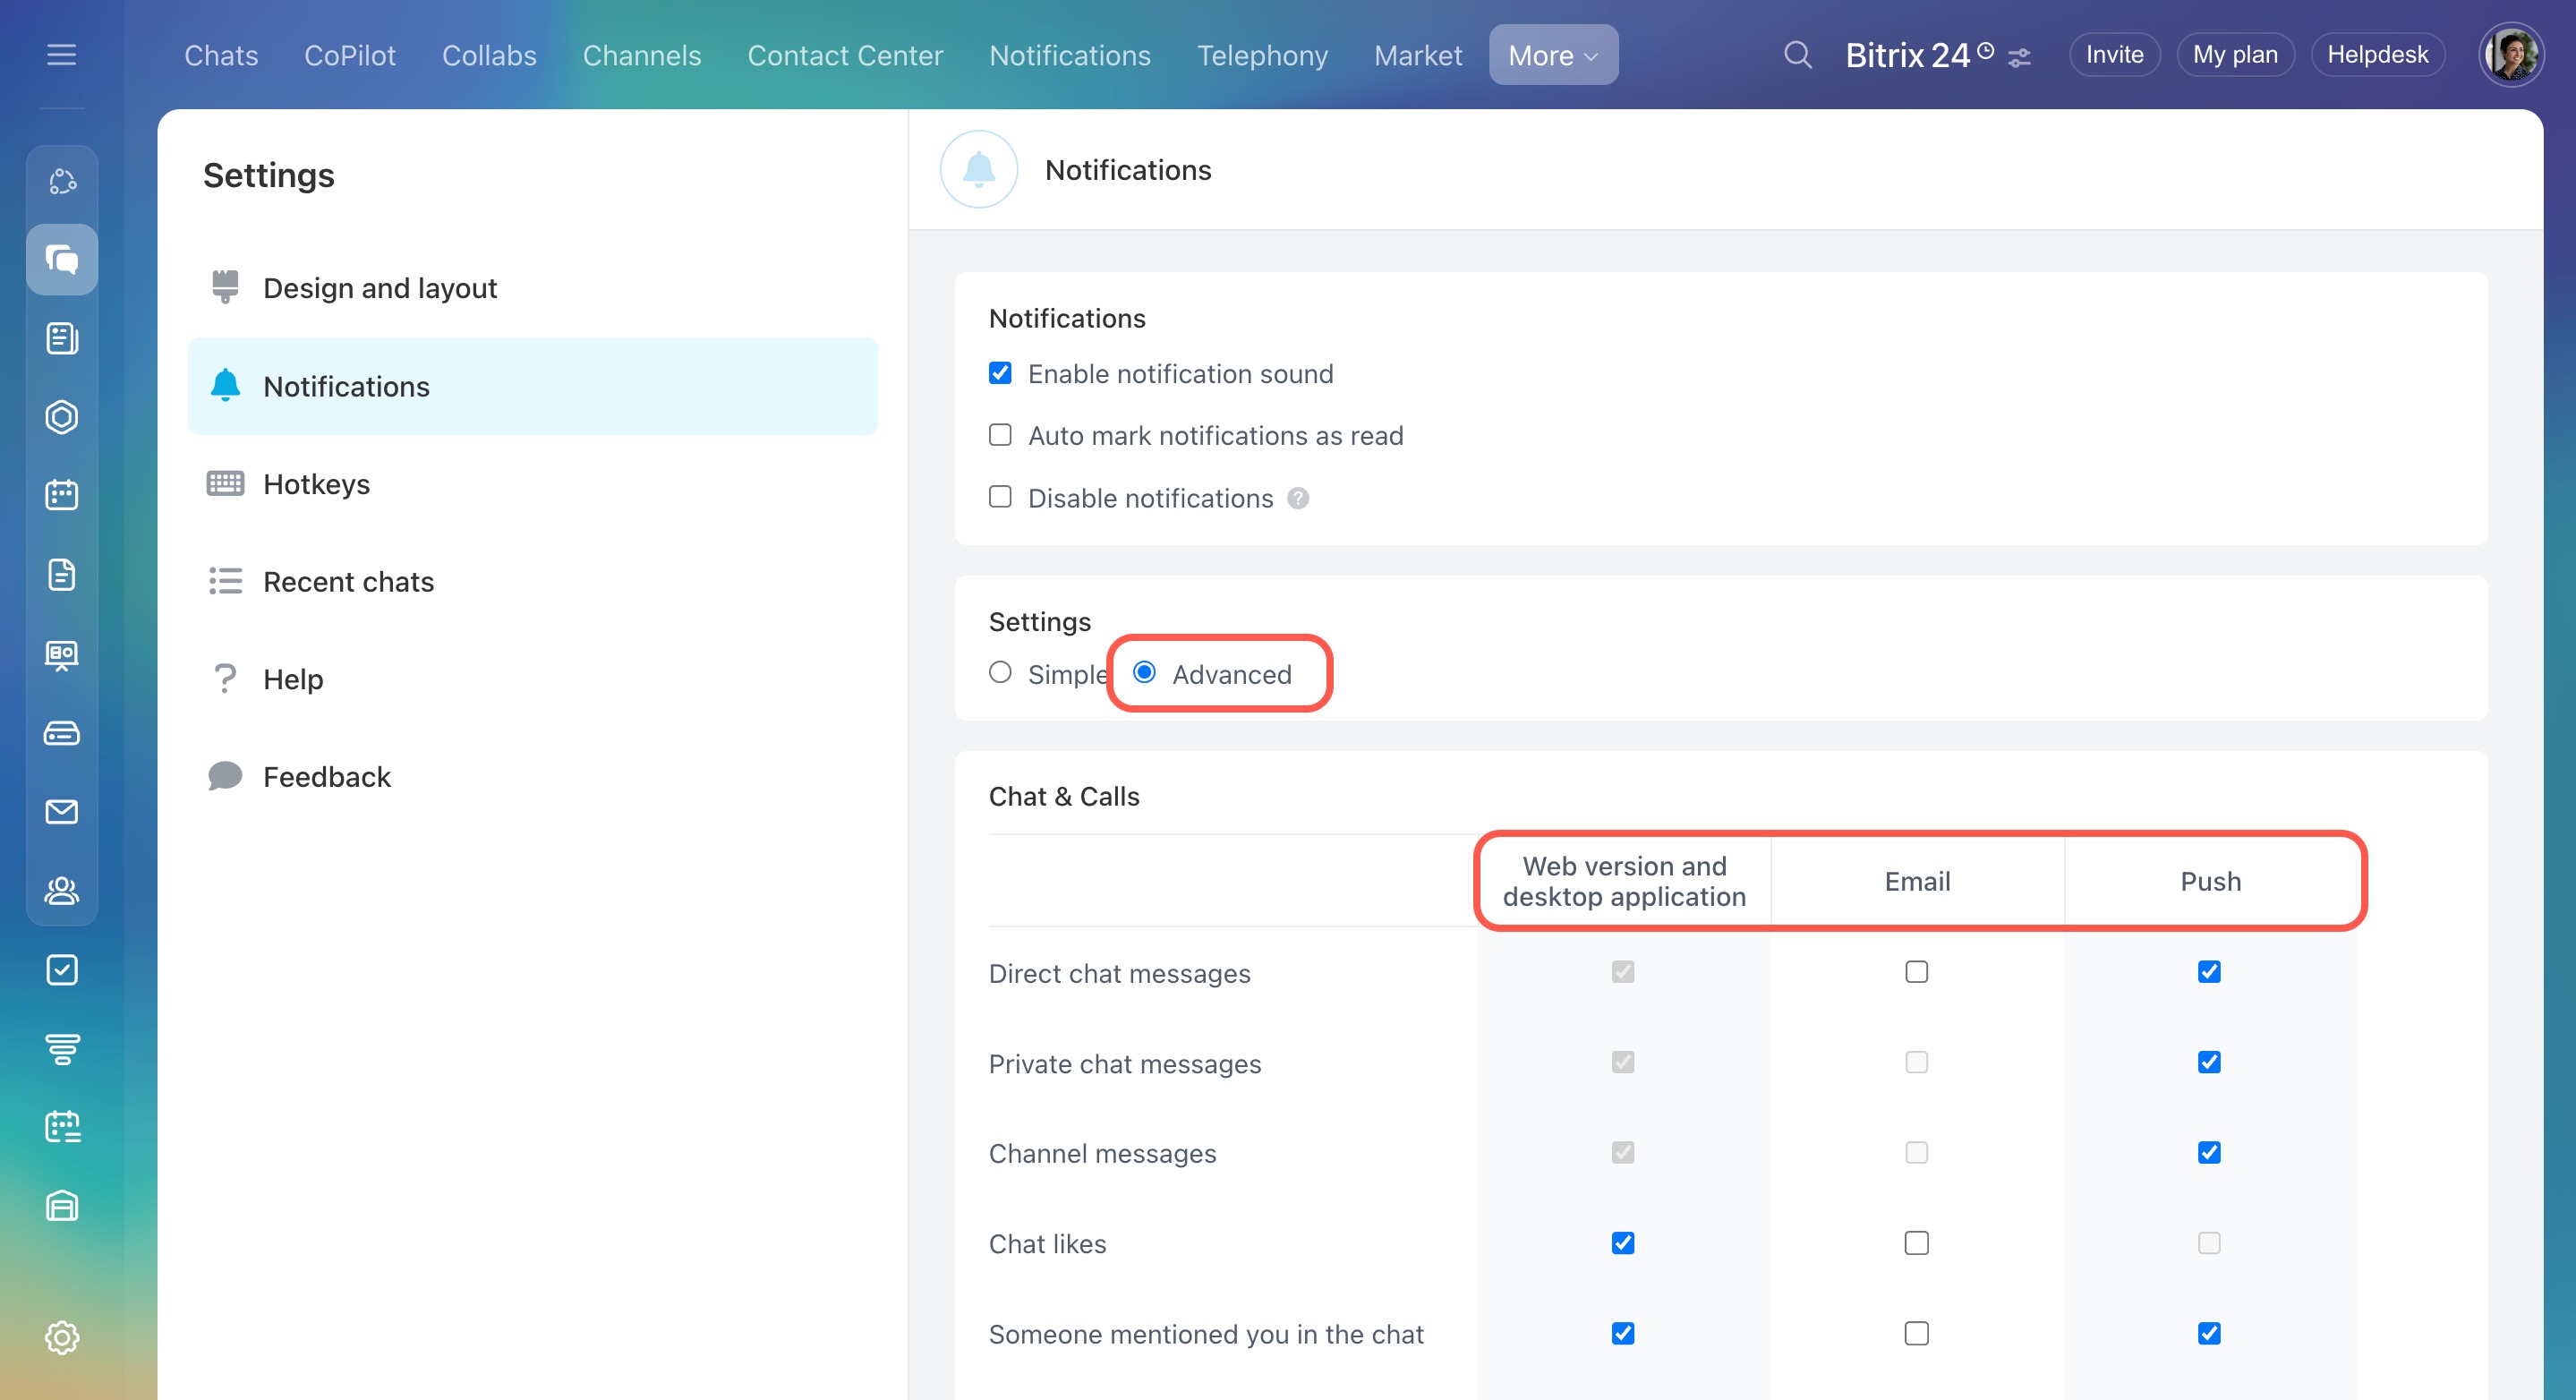2576x1400 pixels.
Task: Open the CRM funnel icon
Action: (x=62, y=1049)
